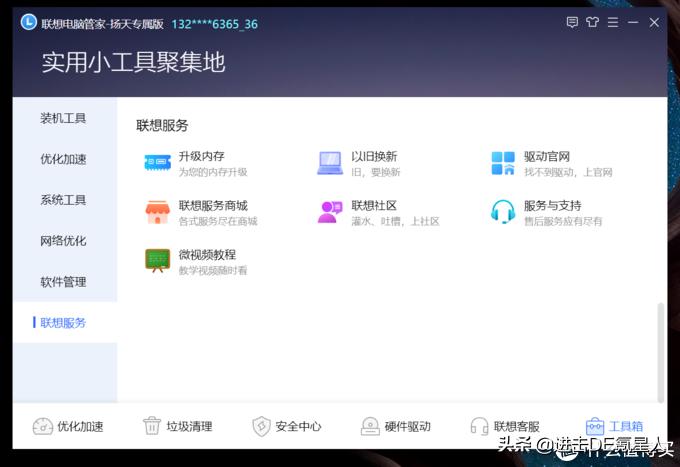Switch to 联想客服 label in bottom bar
The width and height of the screenshot is (680, 467).
coord(517,426)
